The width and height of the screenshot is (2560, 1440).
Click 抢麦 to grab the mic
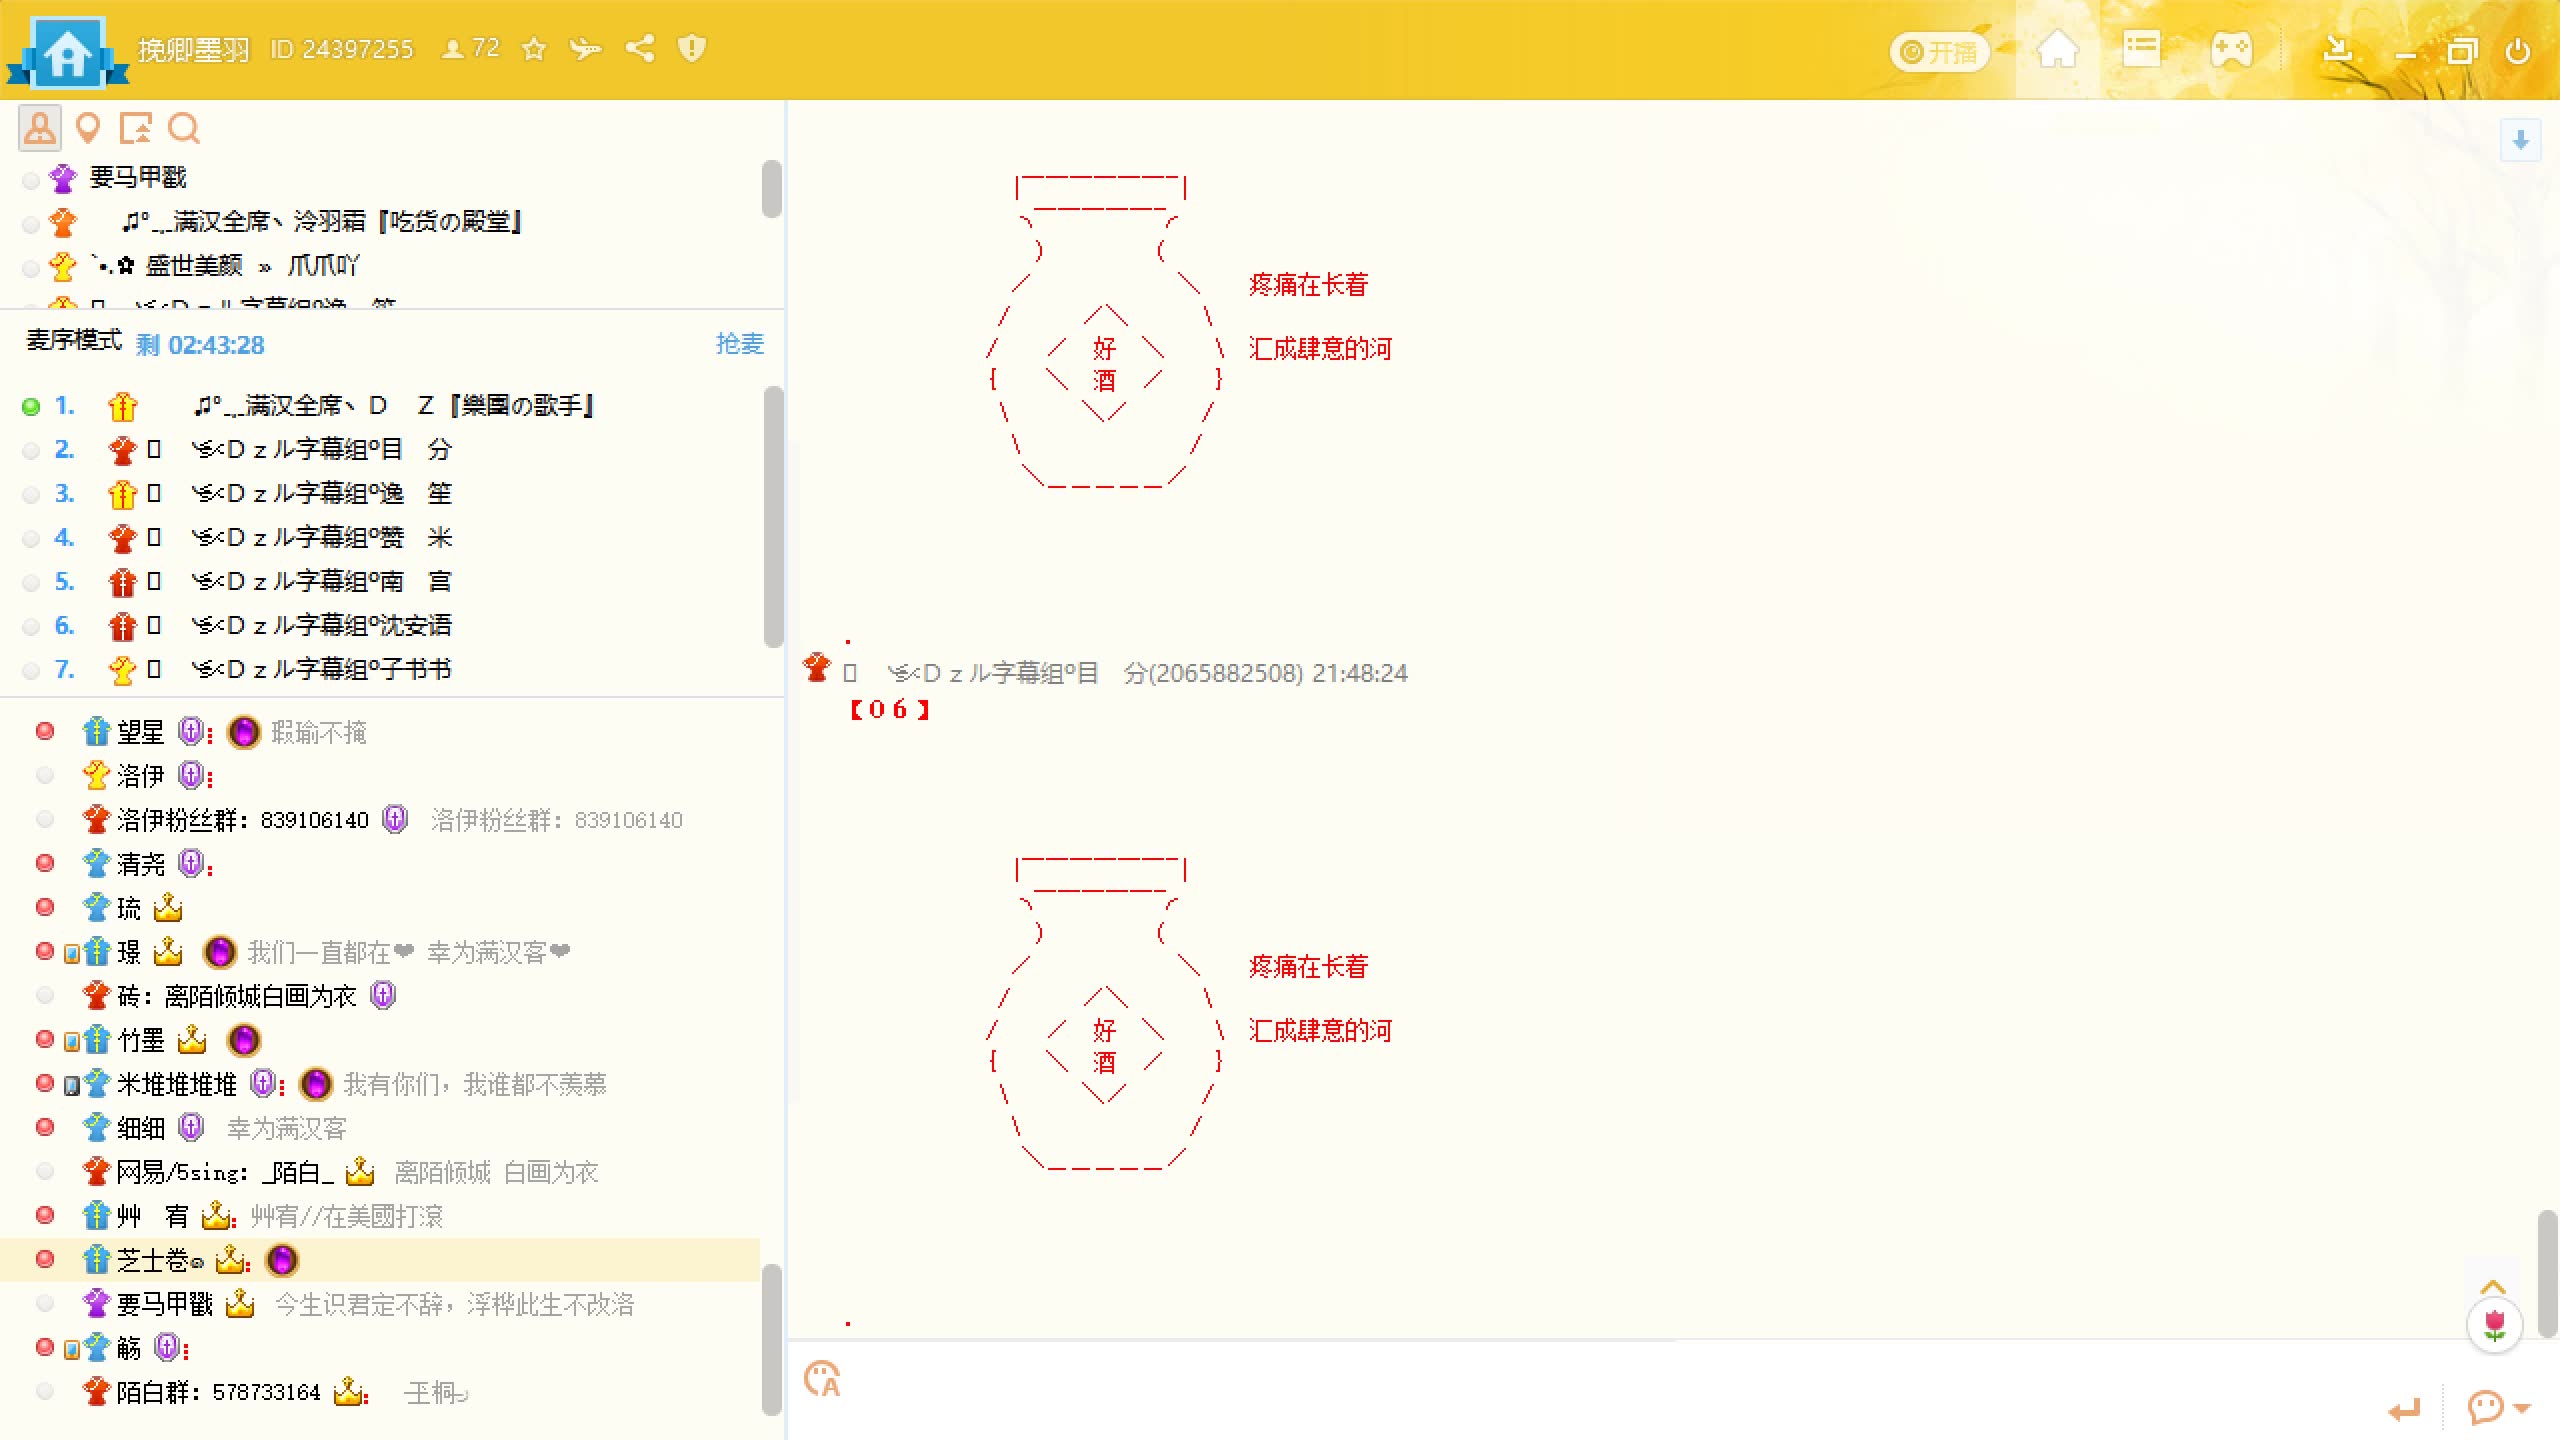[739, 344]
